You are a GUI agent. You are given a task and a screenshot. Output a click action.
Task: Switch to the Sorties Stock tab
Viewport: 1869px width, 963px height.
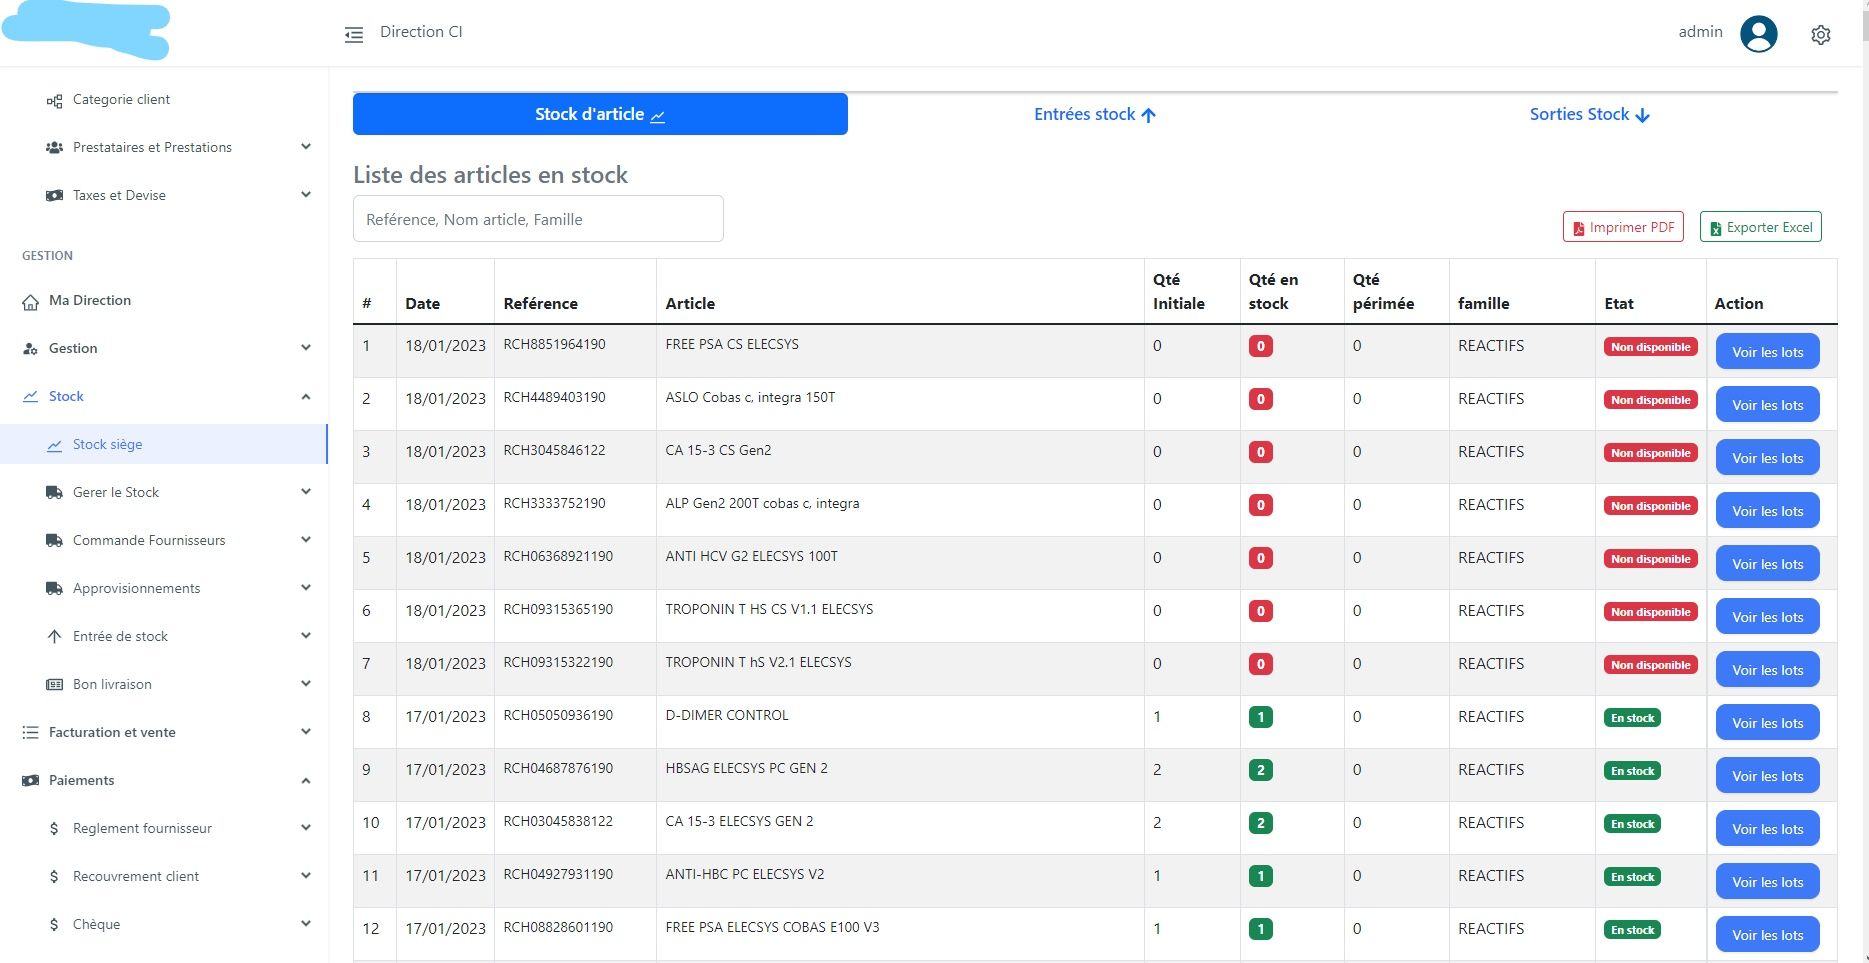tap(1589, 115)
